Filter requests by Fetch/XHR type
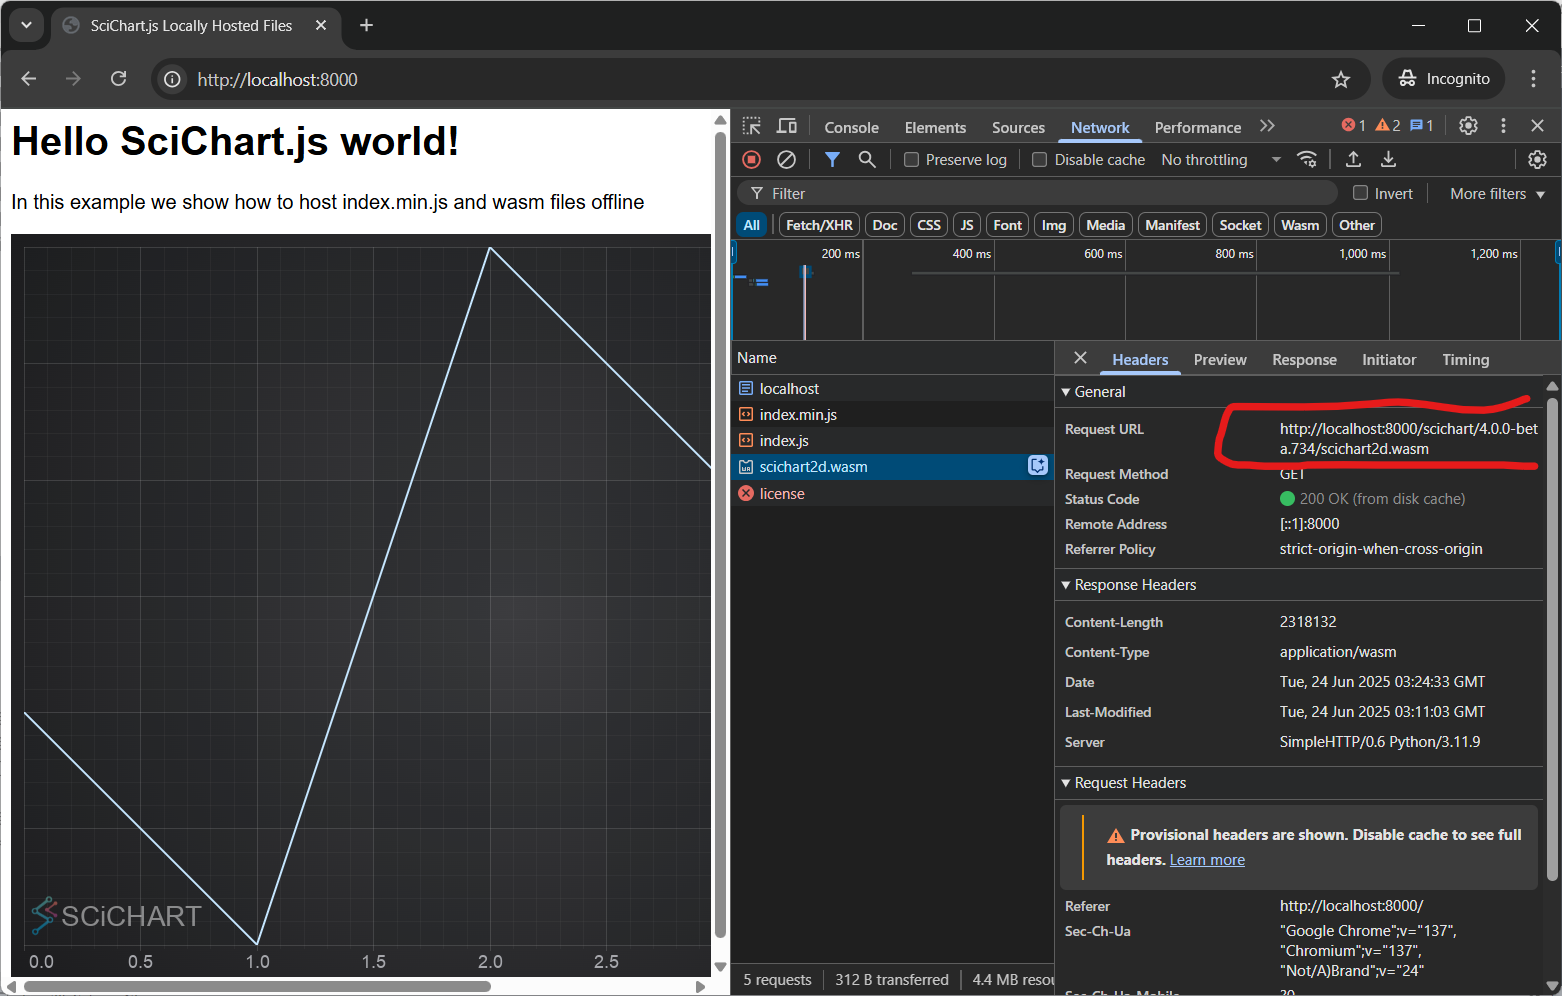The height and width of the screenshot is (996, 1562). point(819,225)
